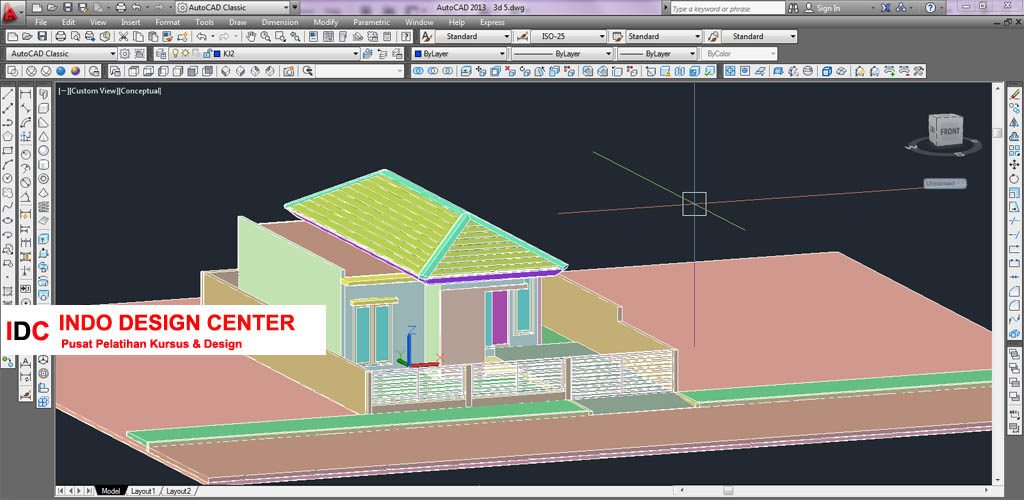Screen dimensions: 1024x500
Task: Click the viewport controls minus label
Action: (63, 91)
